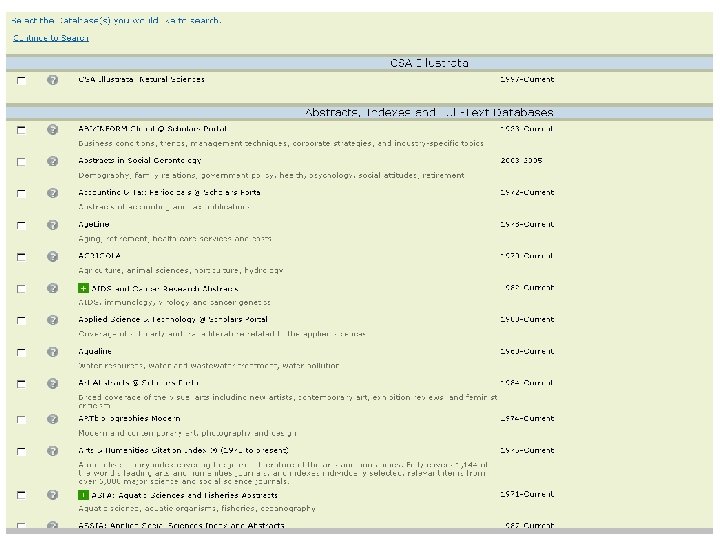Viewport: 720px width, 540px height.
Task: Click AgeLine description about aging and retirement
Action: pos(175,239)
